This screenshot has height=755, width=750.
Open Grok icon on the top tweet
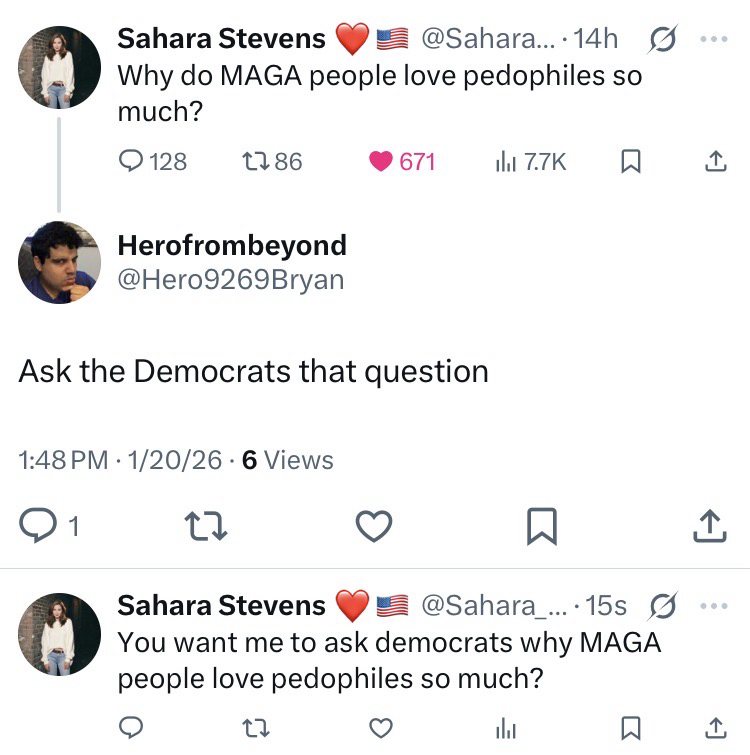click(661, 40)
